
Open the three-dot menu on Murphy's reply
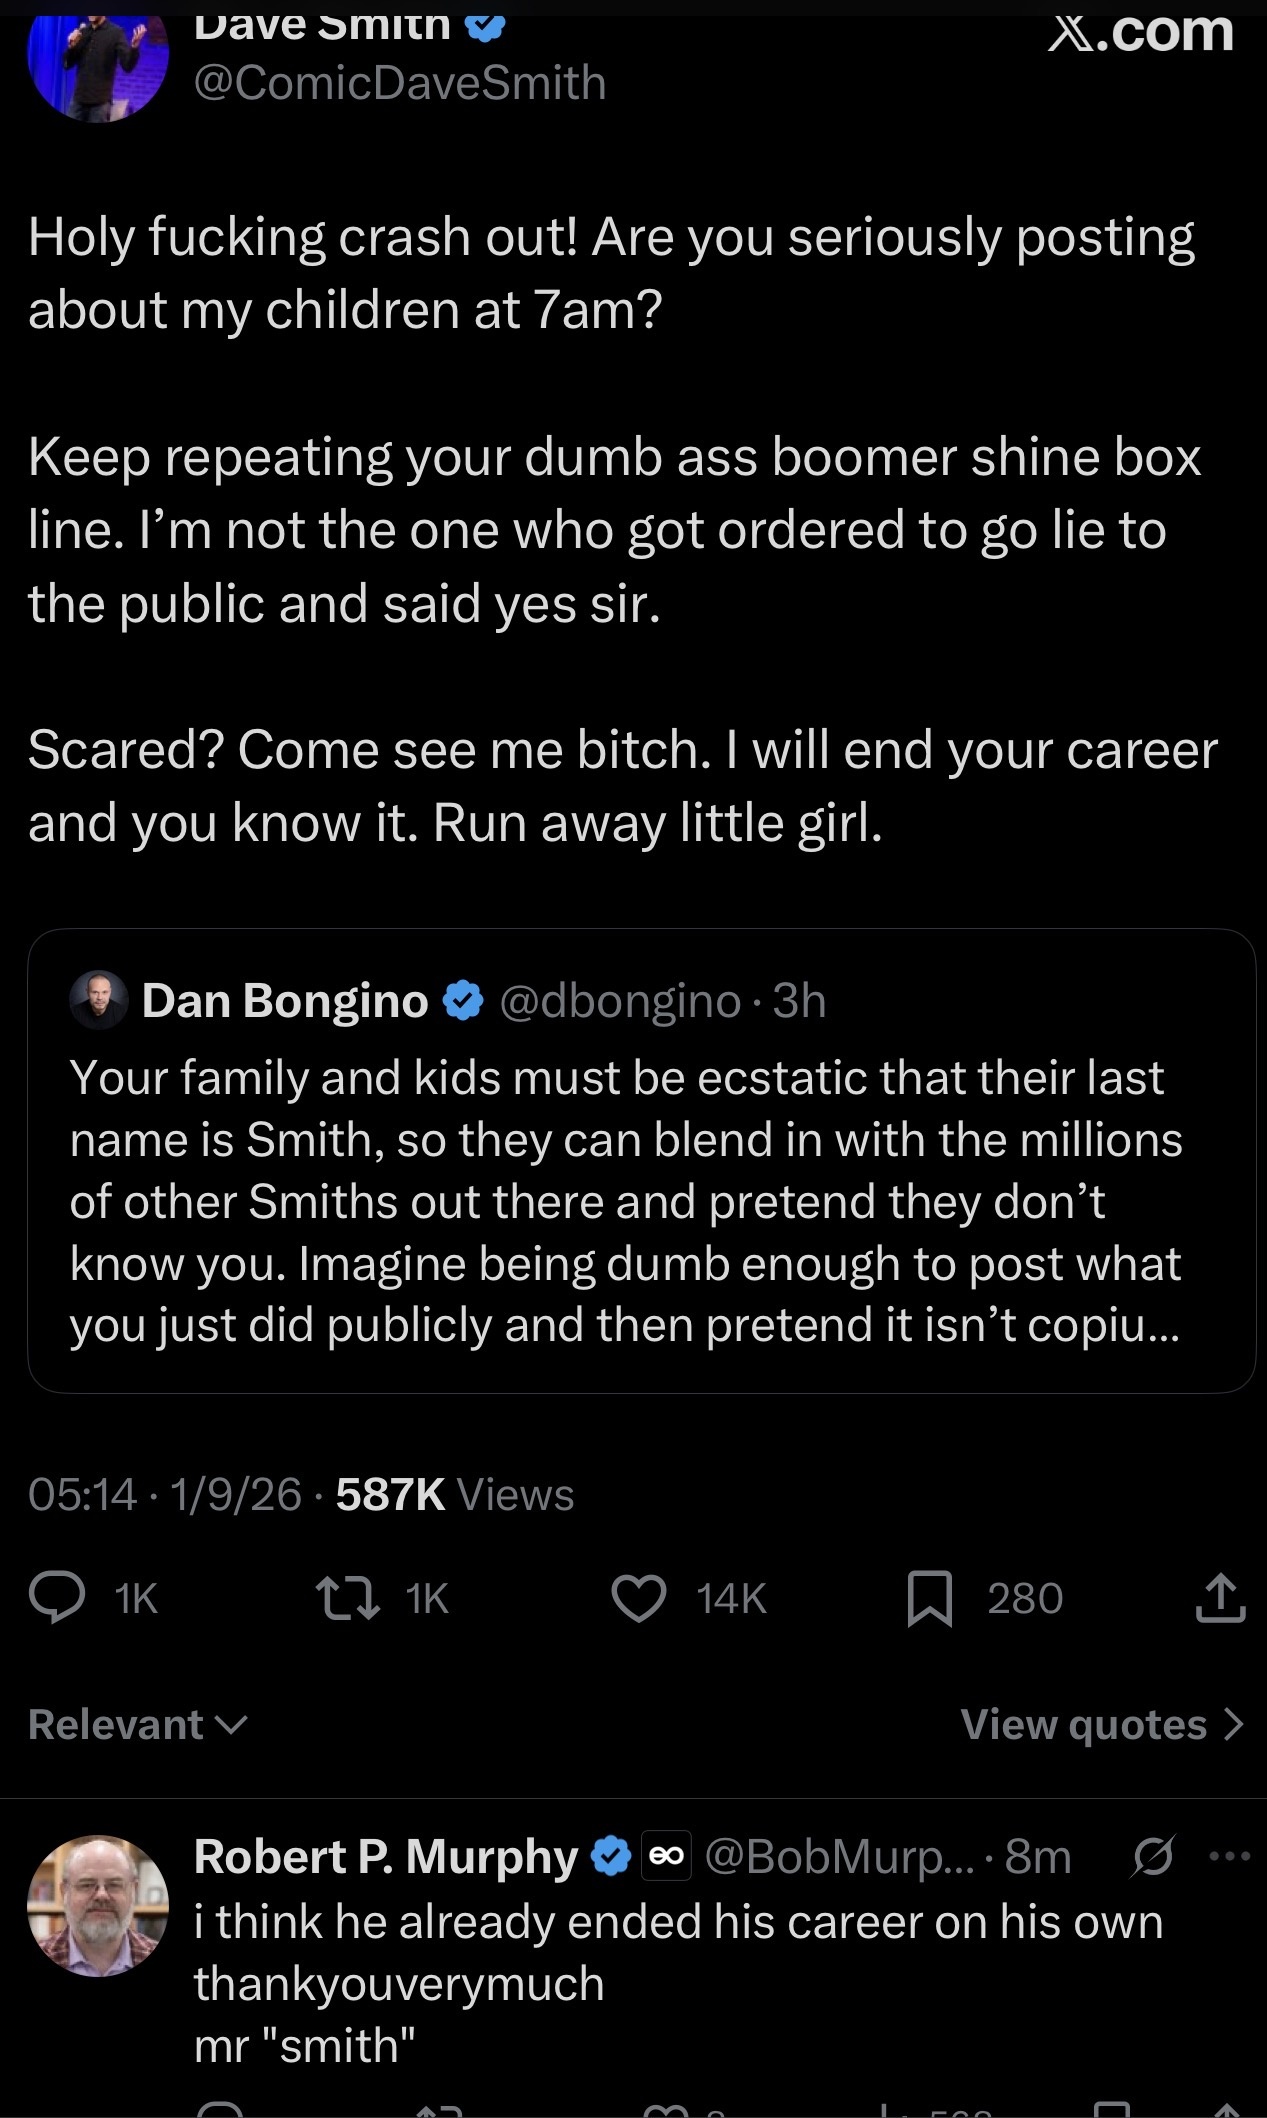pyautogui.click(x=1229, y=1857)
